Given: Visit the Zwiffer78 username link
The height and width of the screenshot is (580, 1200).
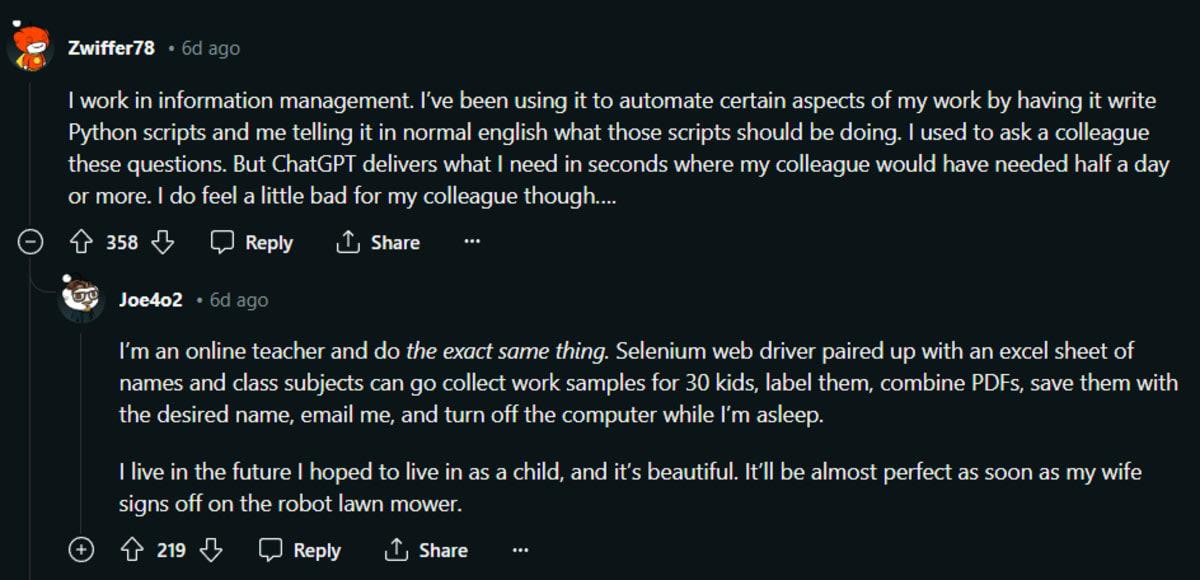Looking at the screenshot, I should coord(110,47).
